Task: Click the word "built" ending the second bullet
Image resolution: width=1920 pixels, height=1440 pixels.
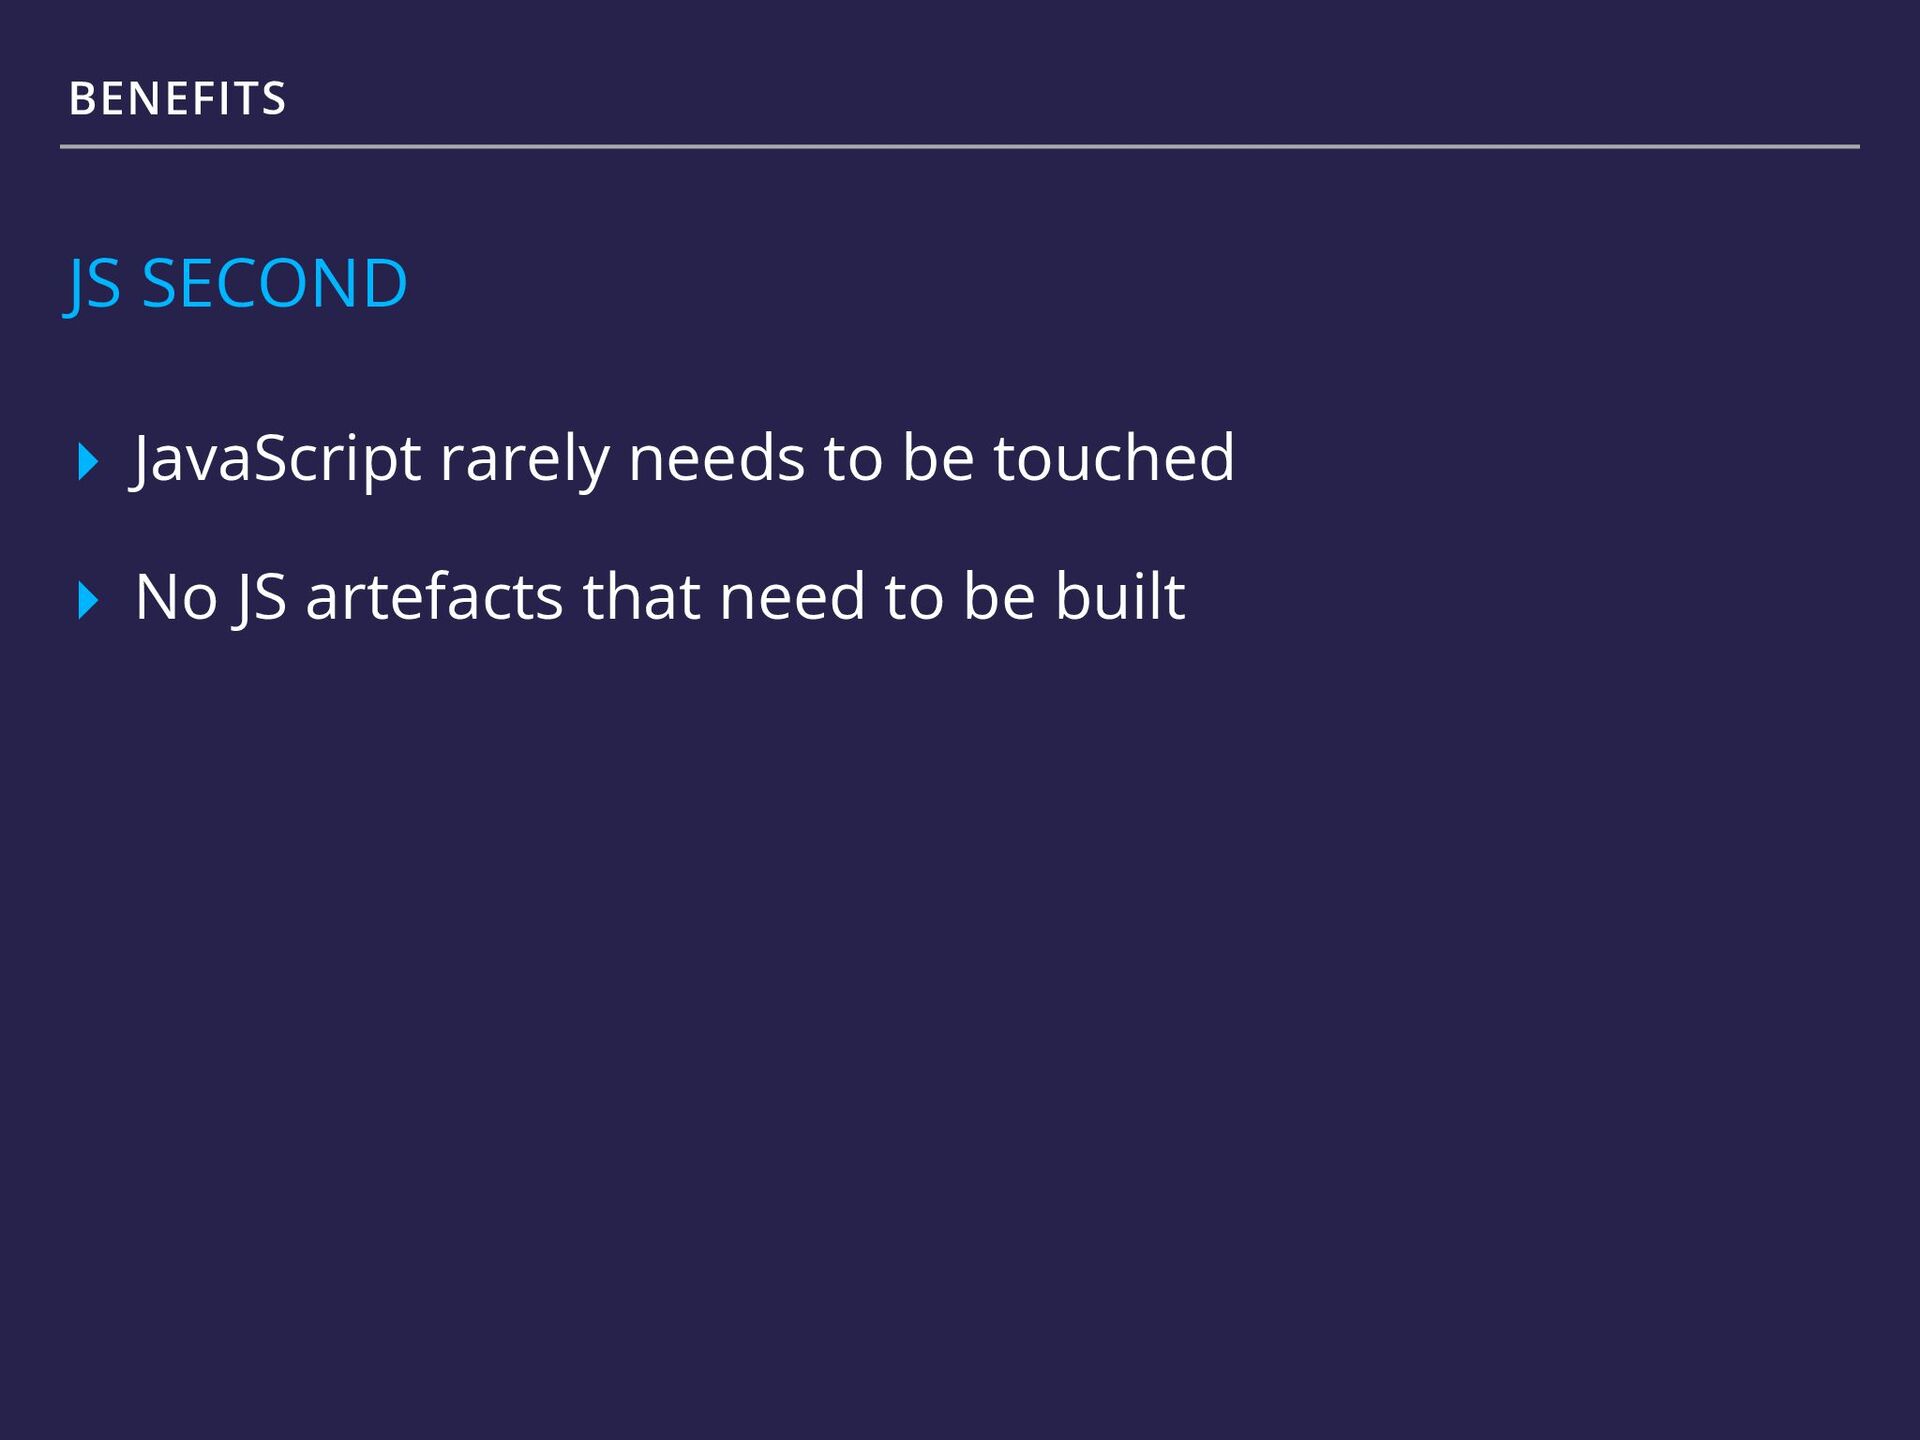Action: pos(1120,597)
